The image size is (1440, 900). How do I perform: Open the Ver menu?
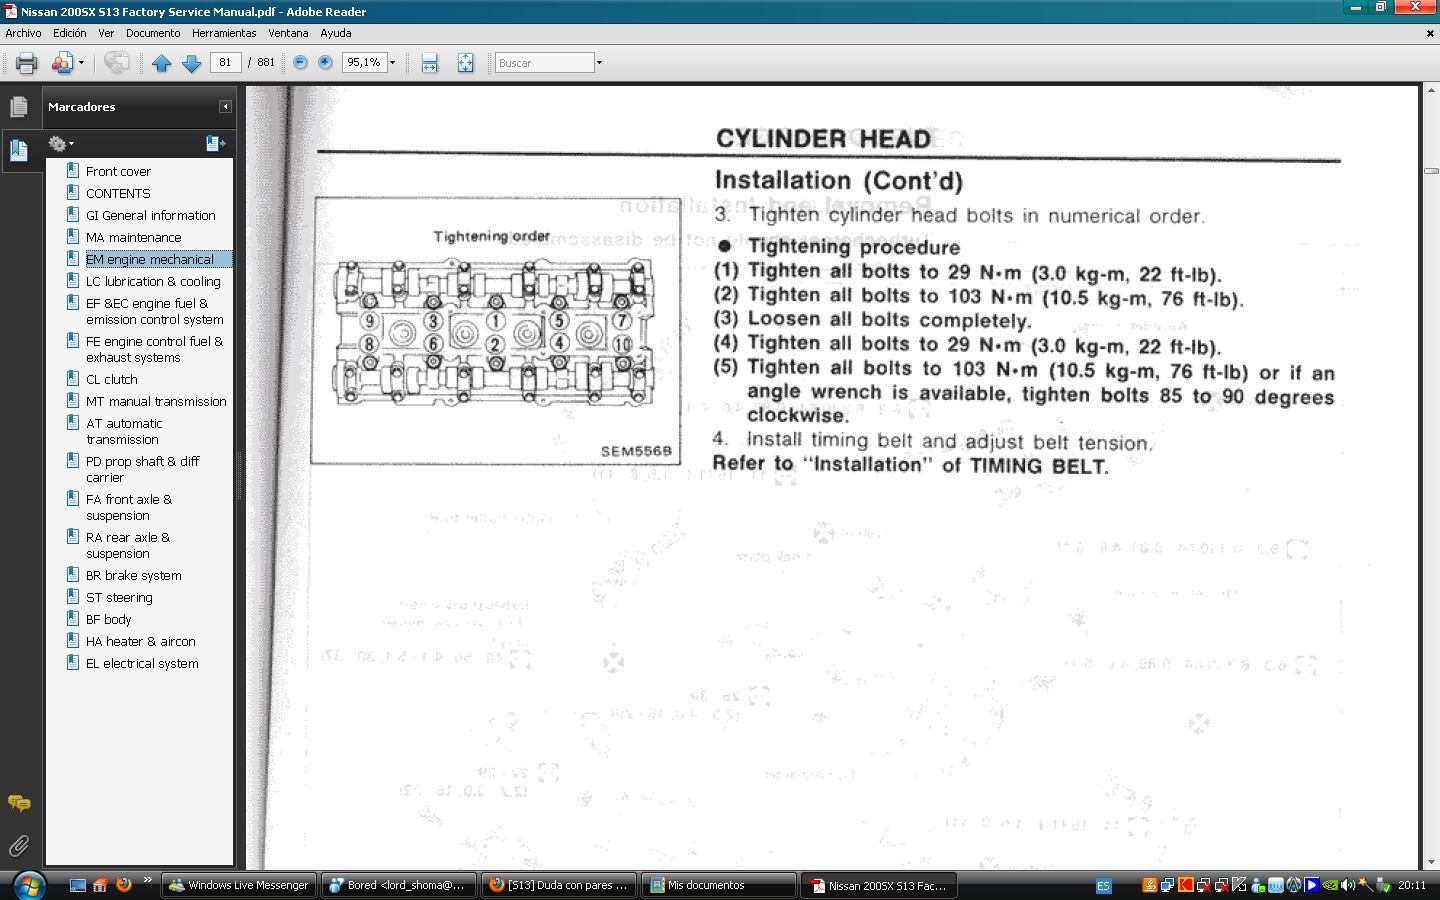tap(106, 33)
